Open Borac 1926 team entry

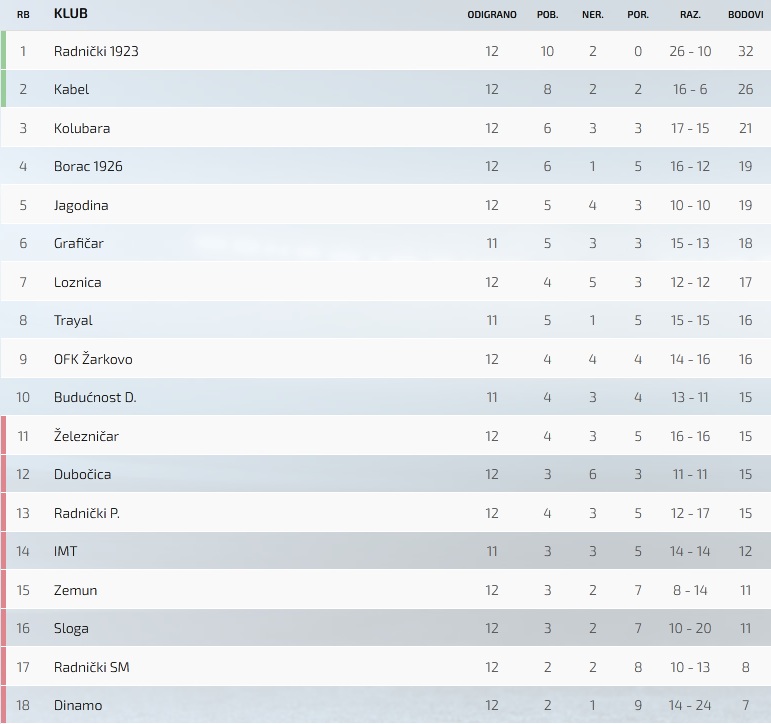(x=88, y=166)
